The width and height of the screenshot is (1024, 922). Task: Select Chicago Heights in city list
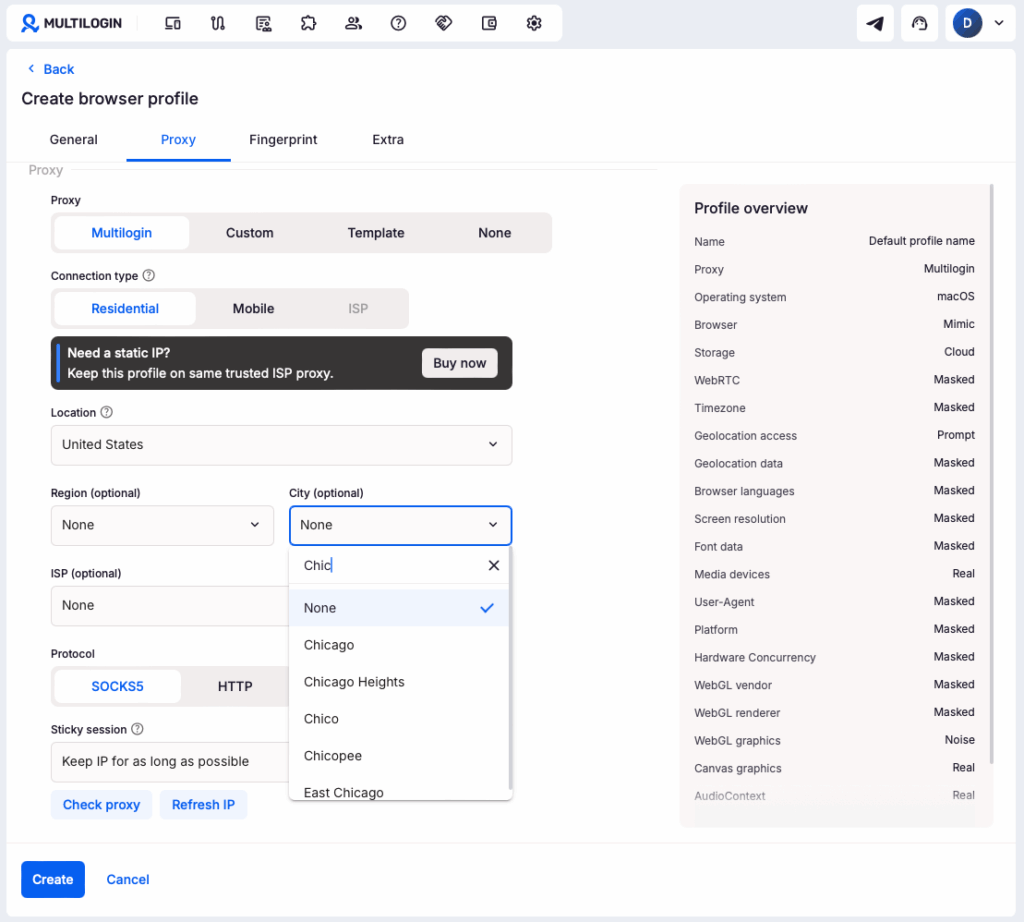398,682
